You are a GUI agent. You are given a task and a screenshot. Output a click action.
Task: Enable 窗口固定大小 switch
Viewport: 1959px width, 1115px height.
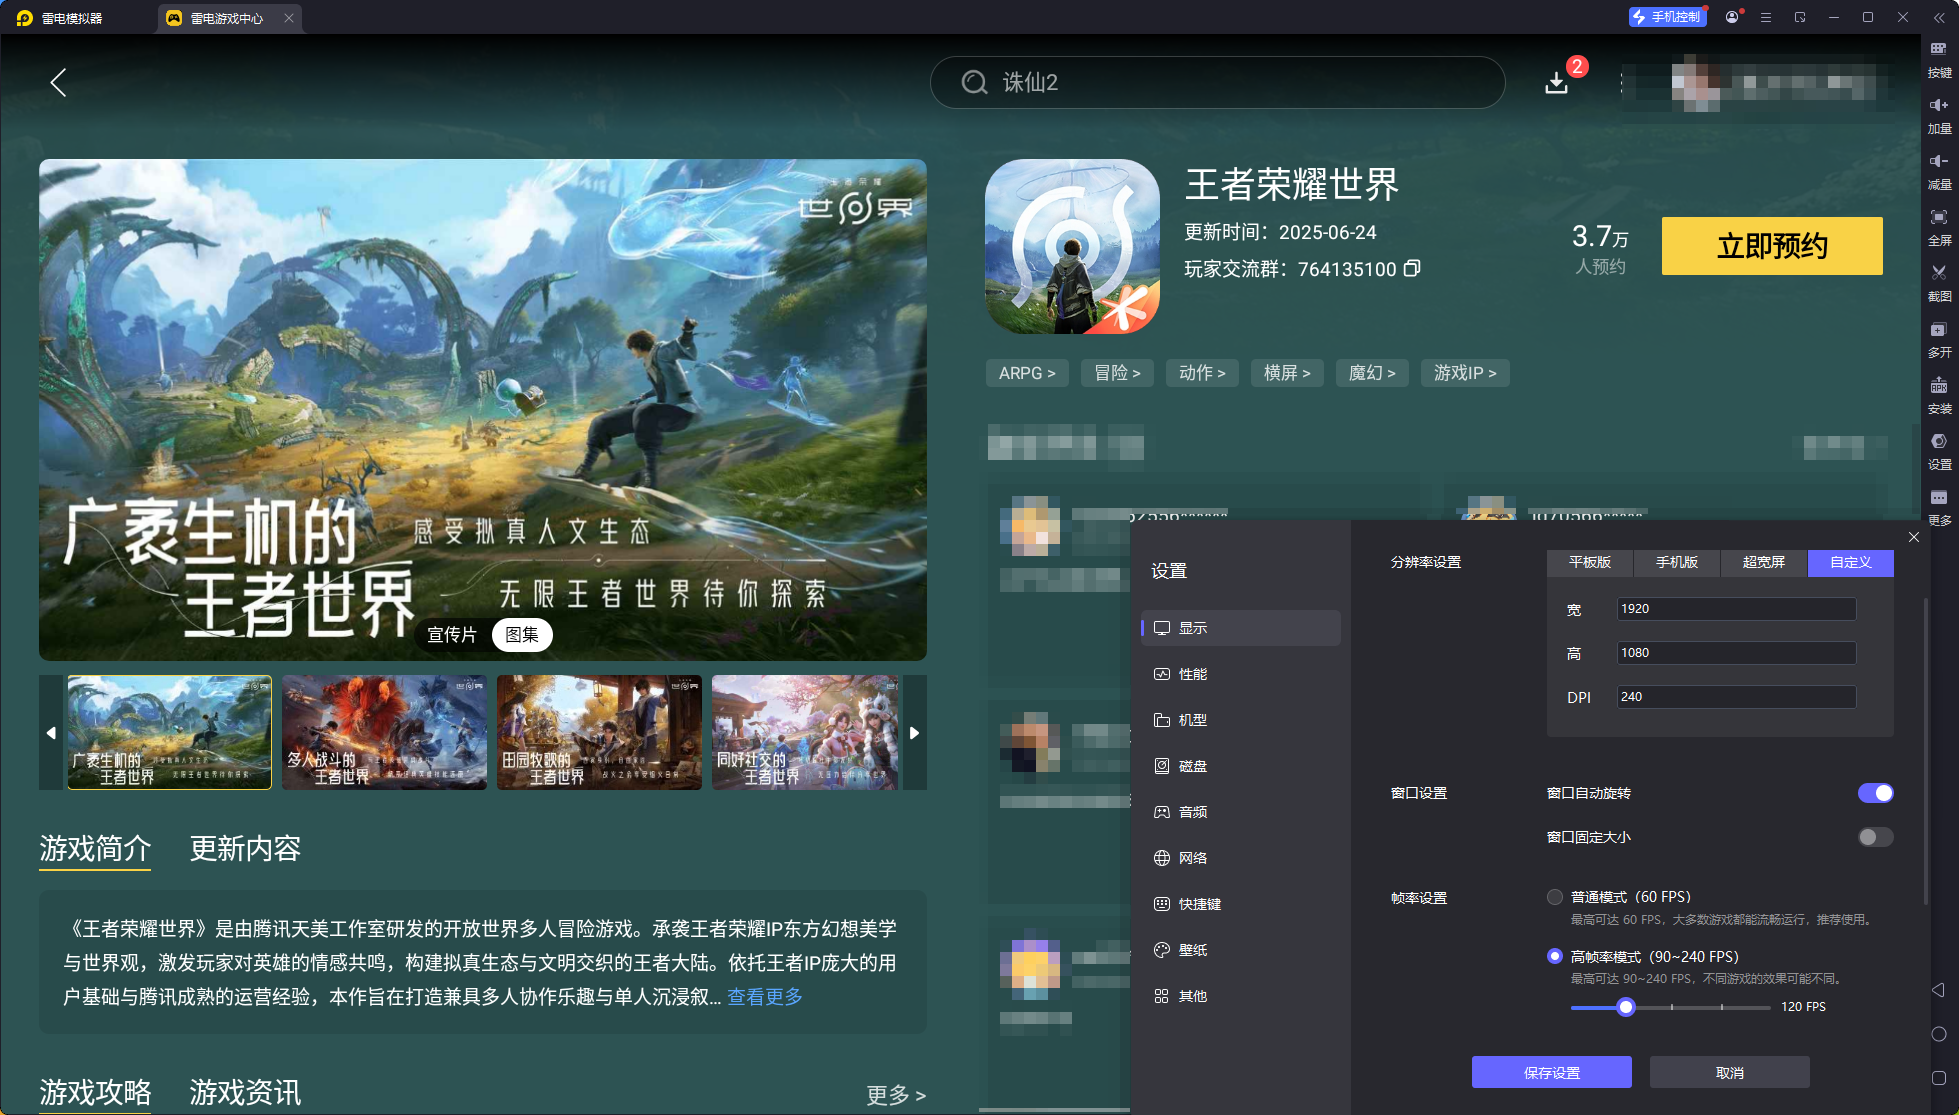coord(1876,837)
